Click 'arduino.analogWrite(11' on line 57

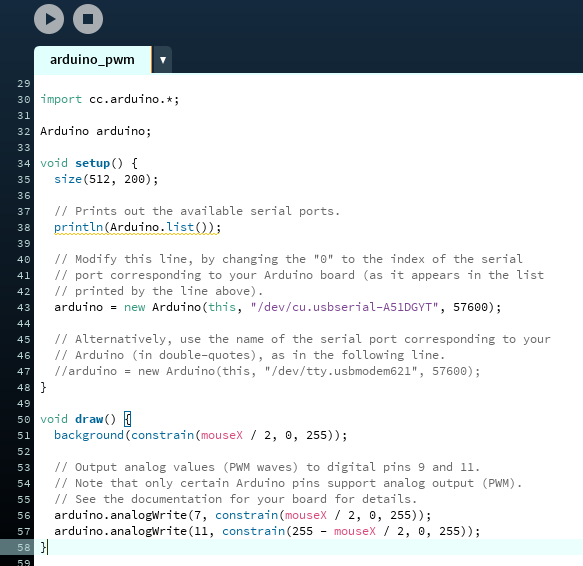click(x=131, y=531)
